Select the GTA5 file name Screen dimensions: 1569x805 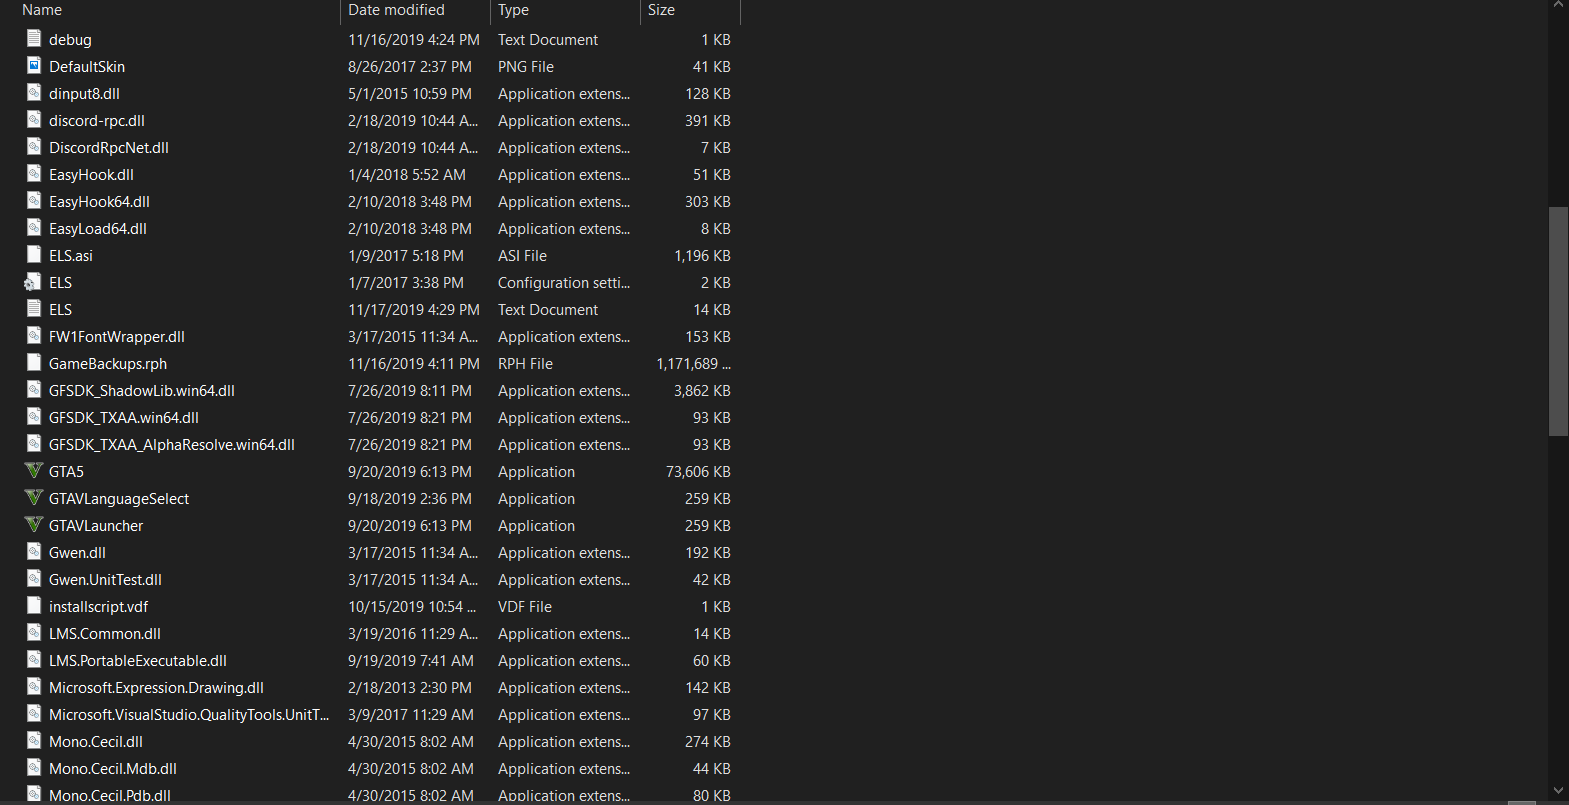point(66,472)
